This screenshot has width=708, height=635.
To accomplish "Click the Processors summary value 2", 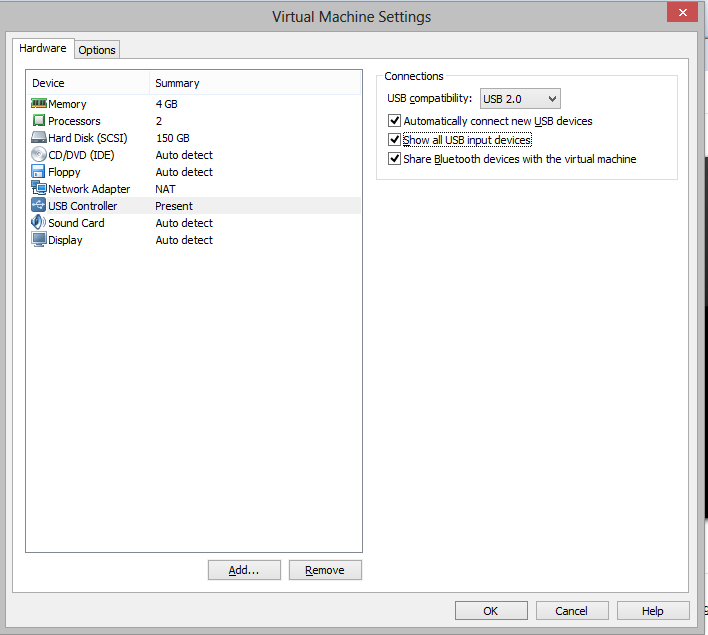I will (159, 121).
